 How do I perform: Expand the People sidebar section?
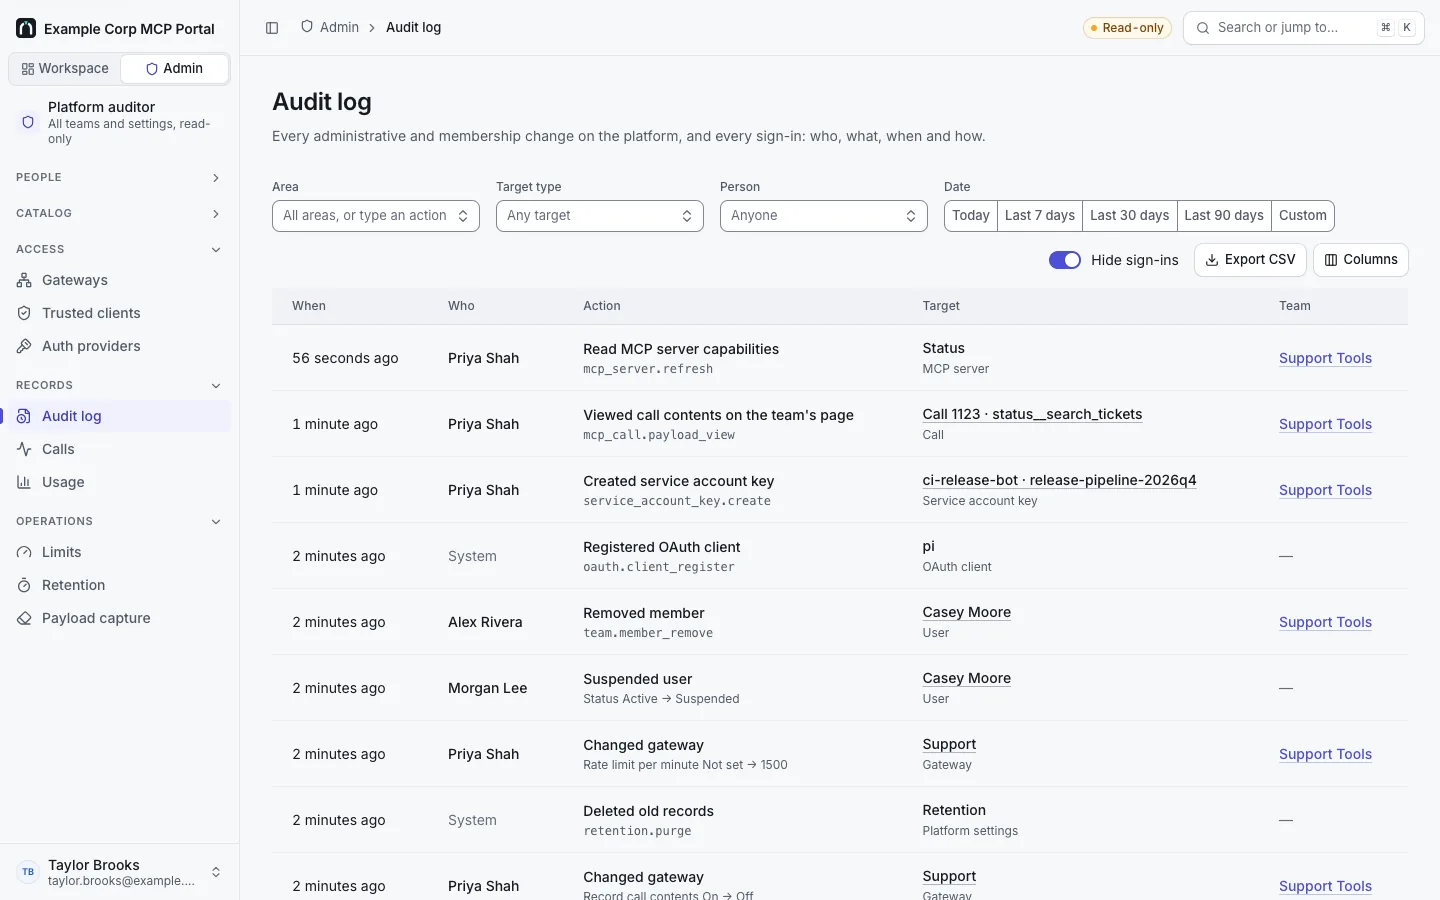(119, 178)
